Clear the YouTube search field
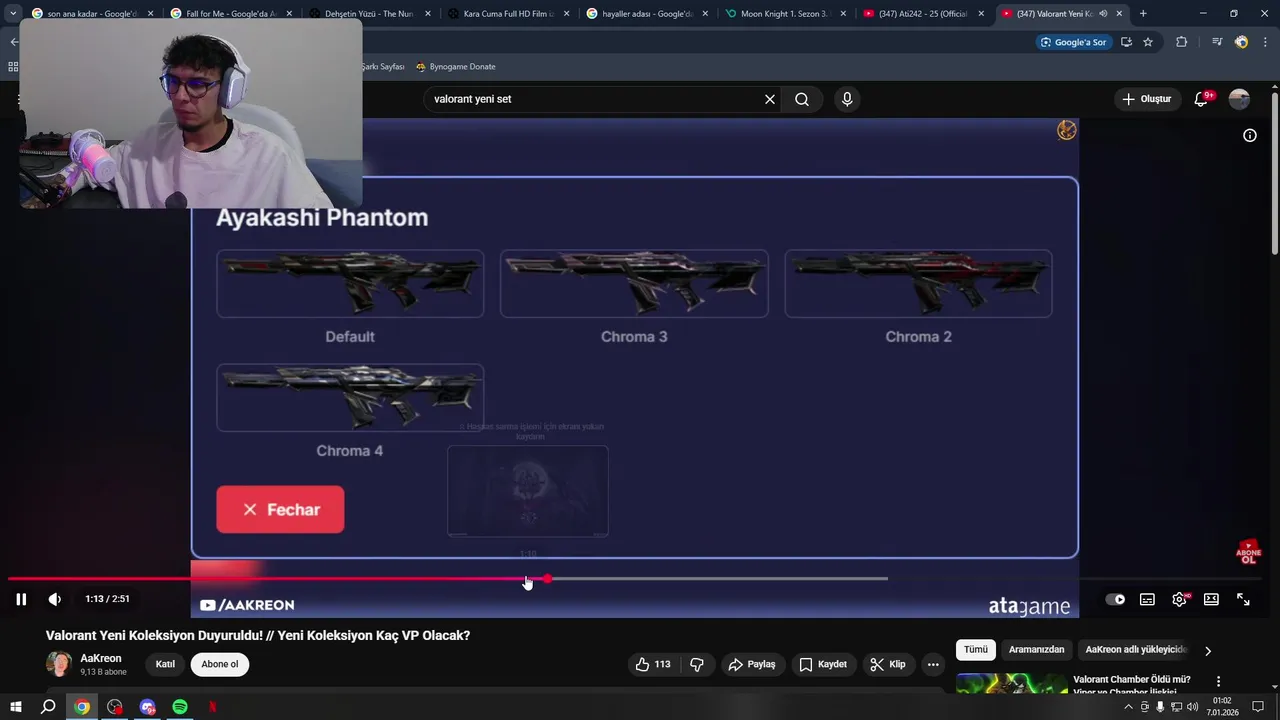The width and height of the screenshot is (1280, 720). pos(770,99)
